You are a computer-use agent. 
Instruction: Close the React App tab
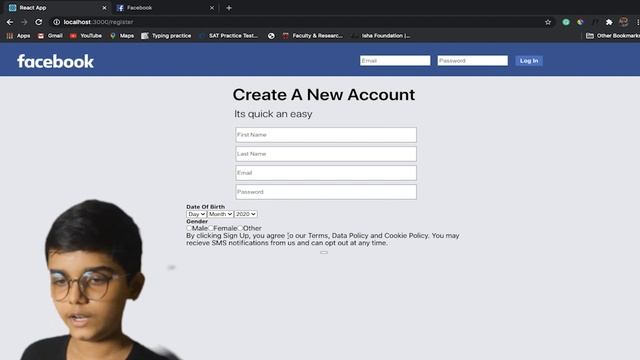pos(104,8)
